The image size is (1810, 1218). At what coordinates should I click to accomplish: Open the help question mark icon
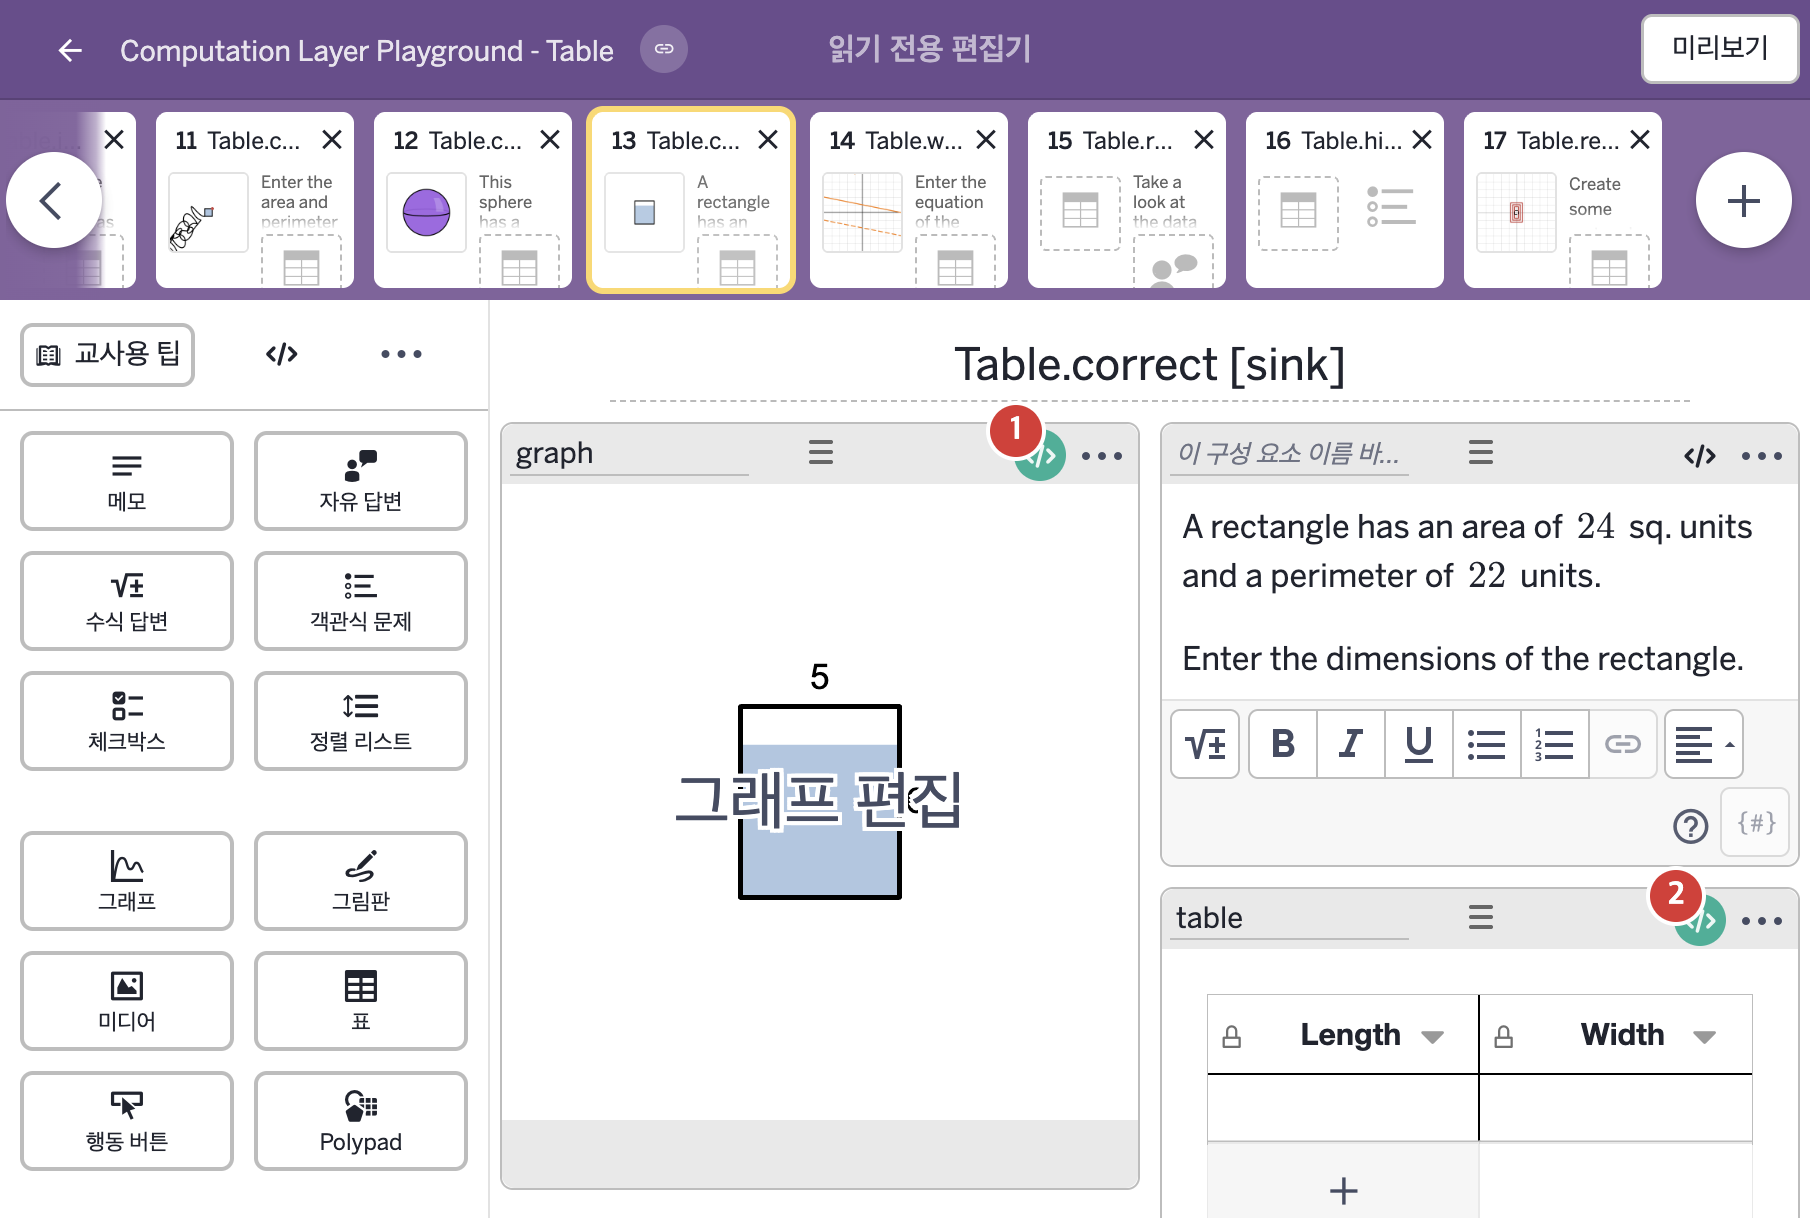point(1691,826)
